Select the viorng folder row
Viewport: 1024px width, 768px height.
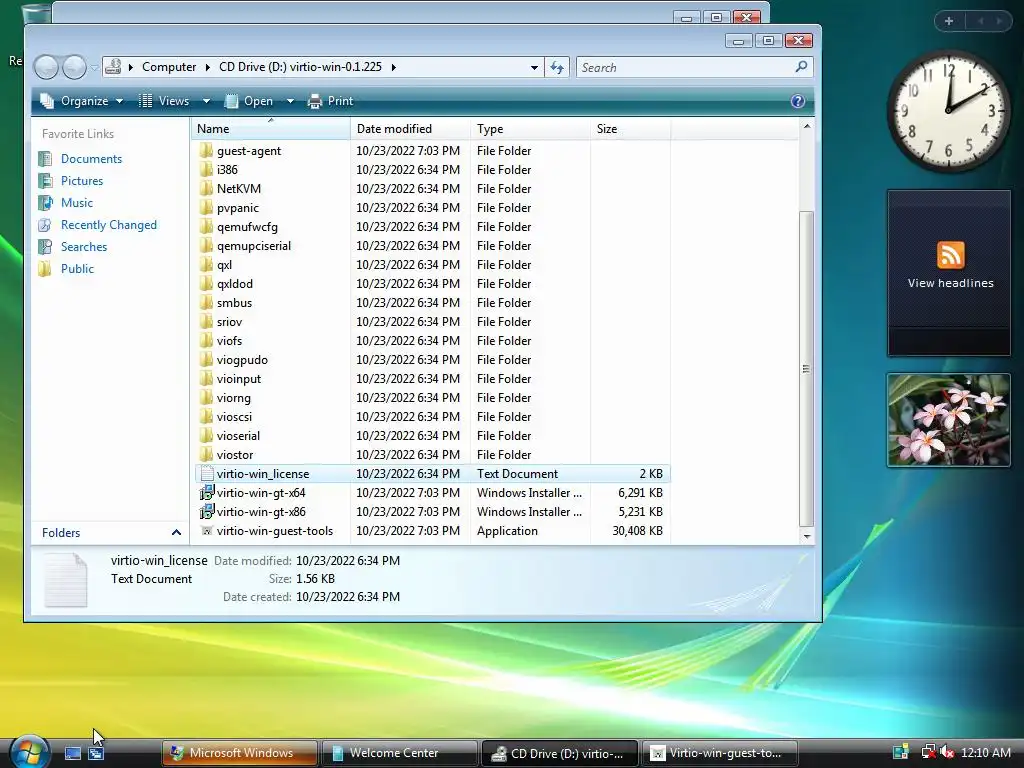click(x=432, y=398)
